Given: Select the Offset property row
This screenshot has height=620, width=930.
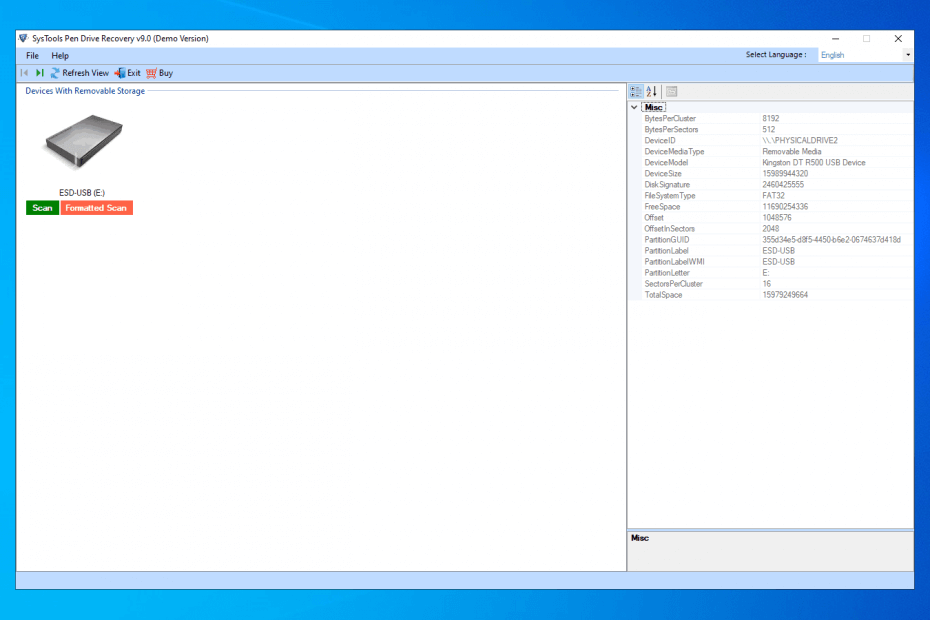Looking at the screenshot, I should pyautogui.click(x=778, y=218).
